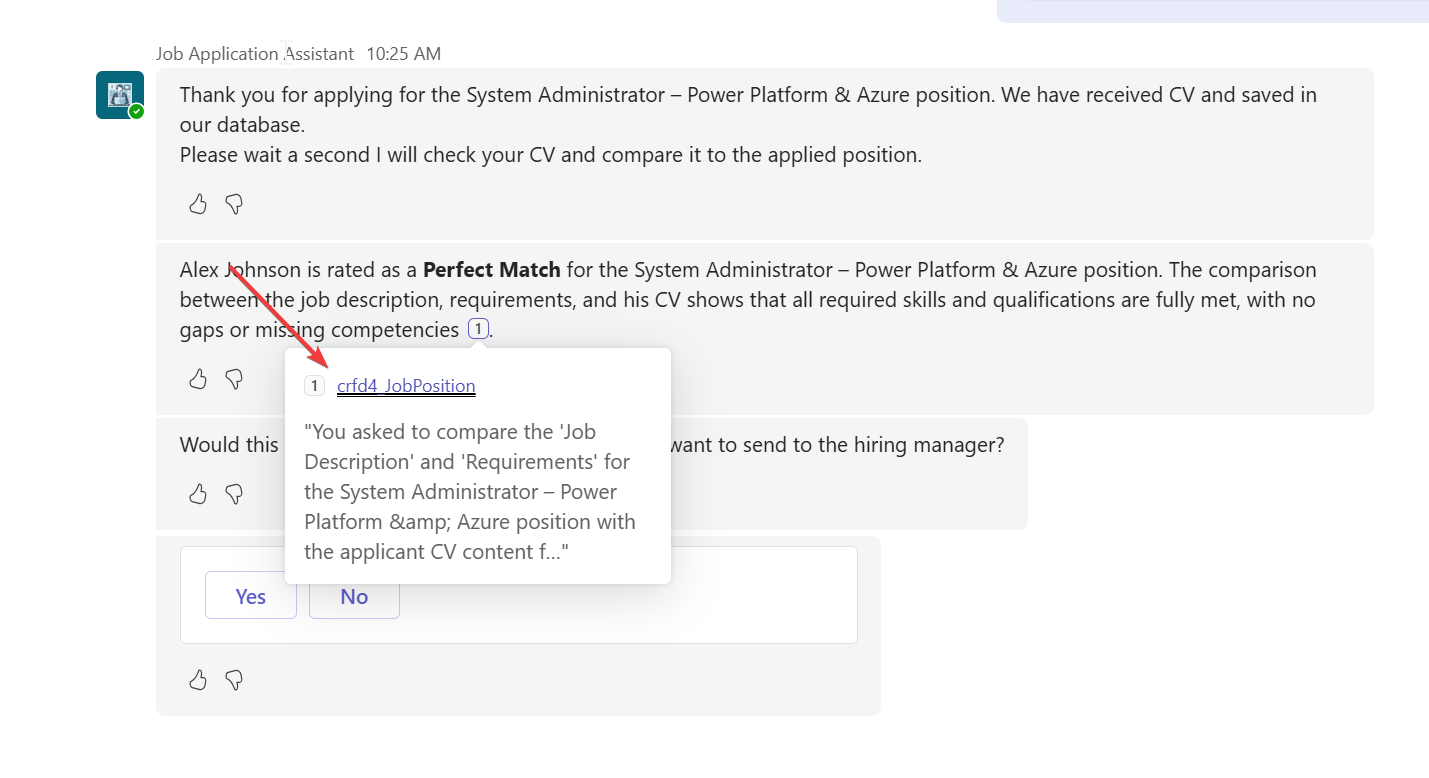Click the green presence badge on the avatar
Viewport: 1429px width, 778px height.
(136, 112)
